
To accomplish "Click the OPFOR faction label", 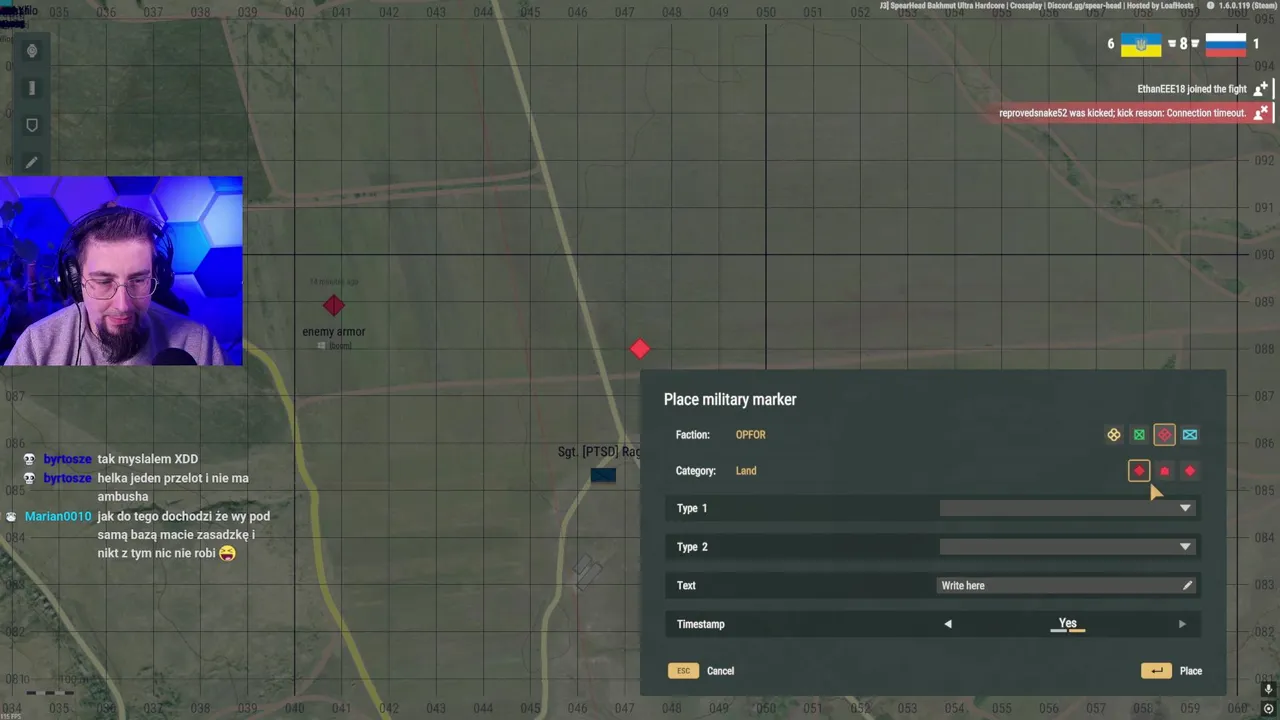I will 750,435.
